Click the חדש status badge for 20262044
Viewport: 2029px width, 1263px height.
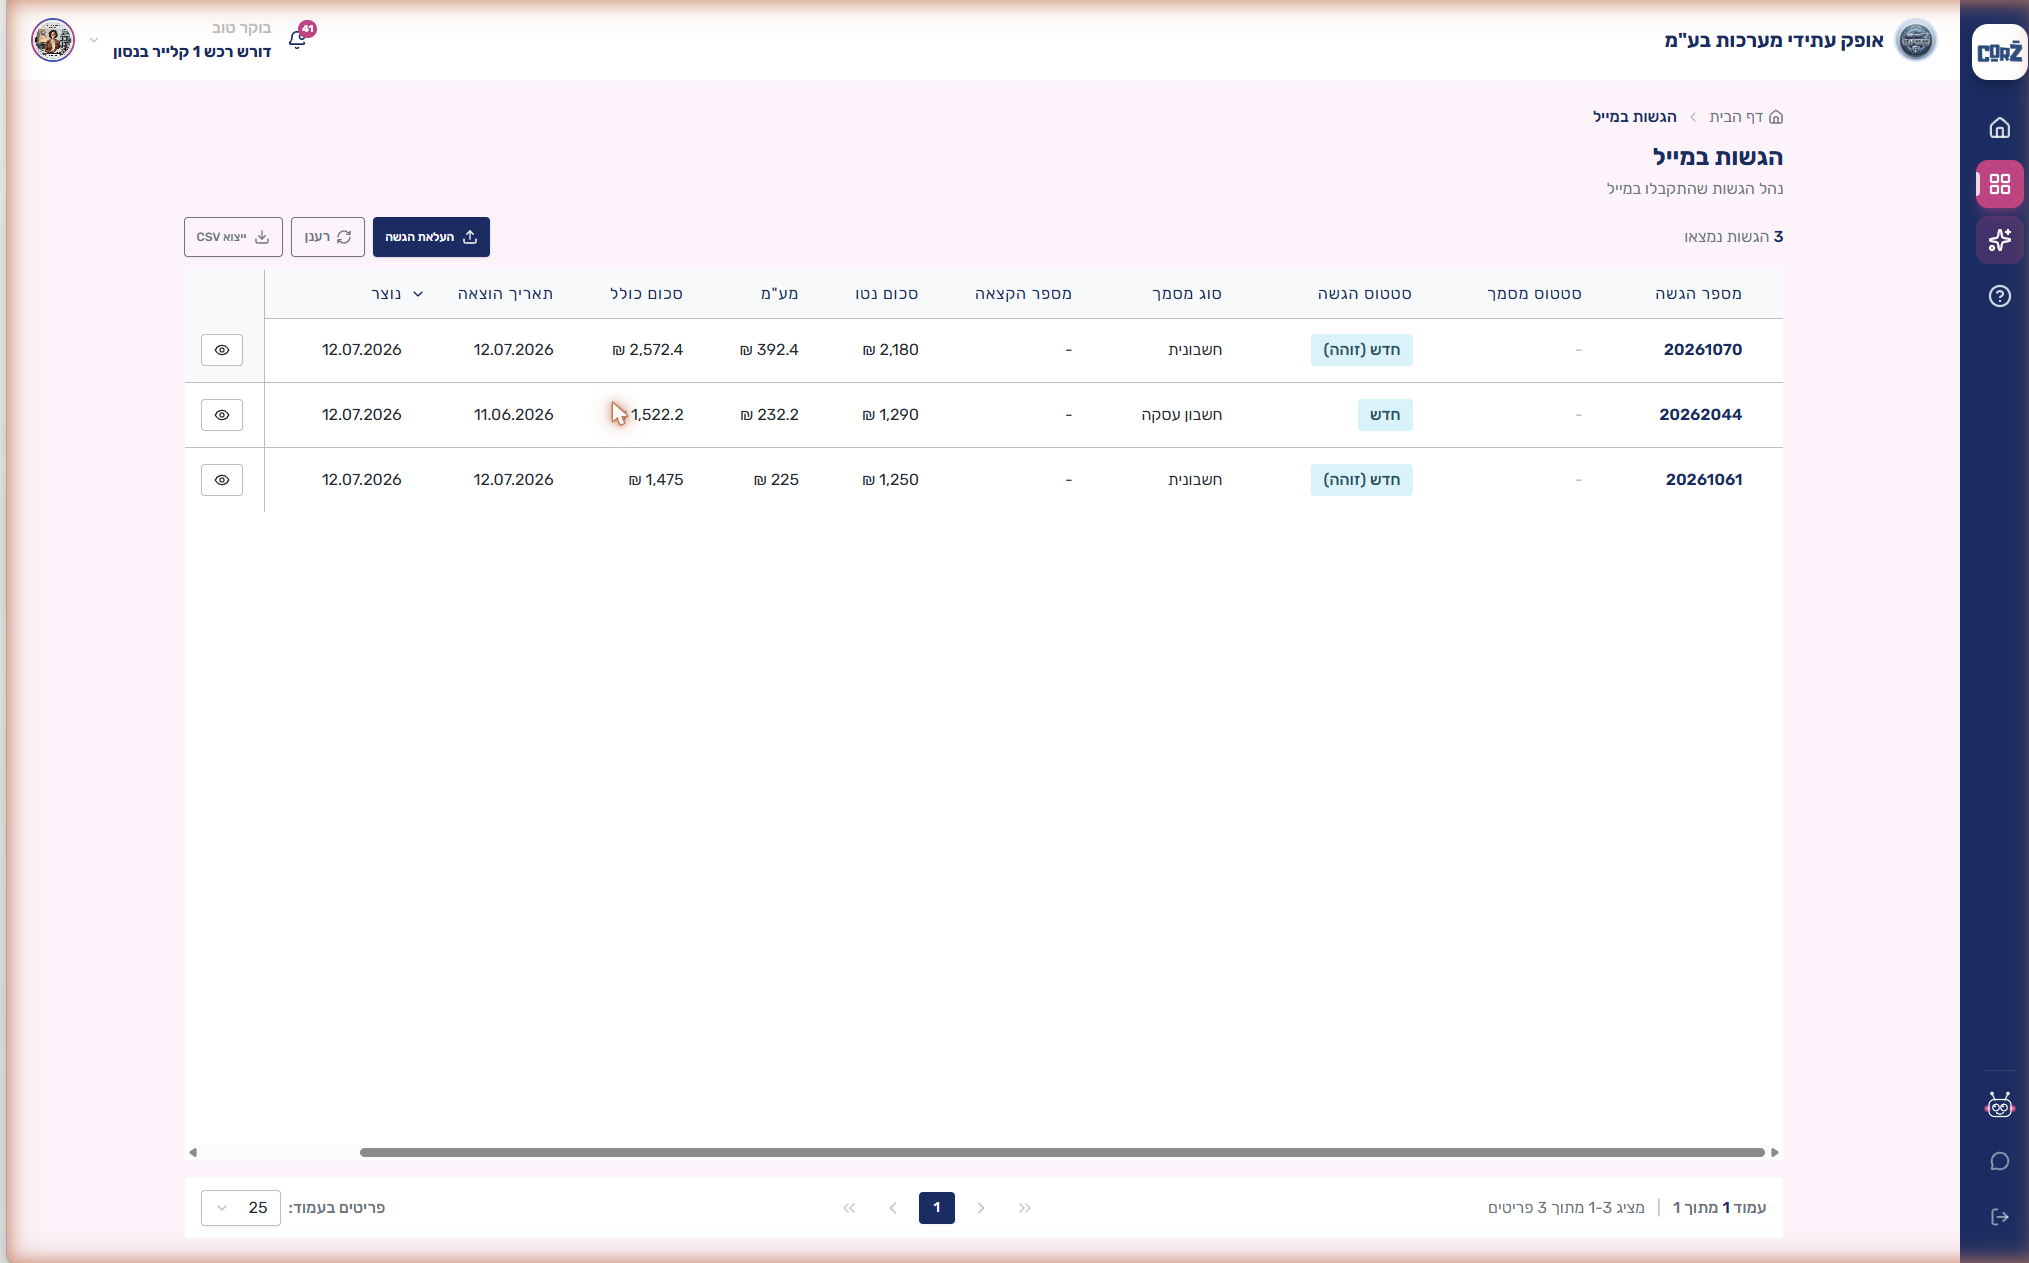[1385, 415]
